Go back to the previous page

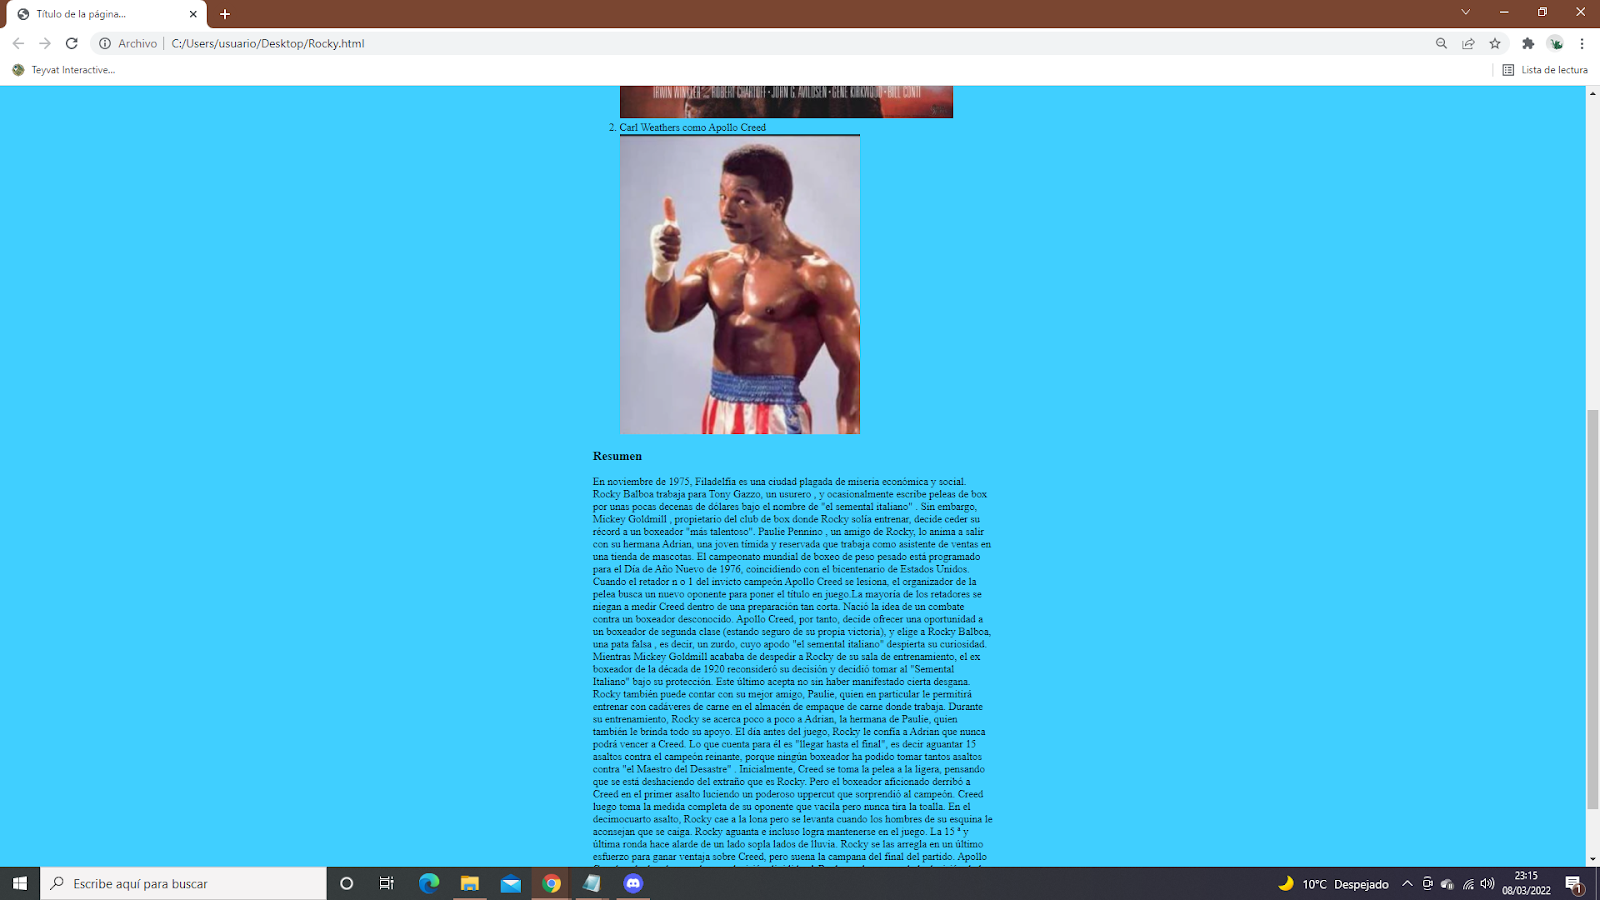point(18,43)
